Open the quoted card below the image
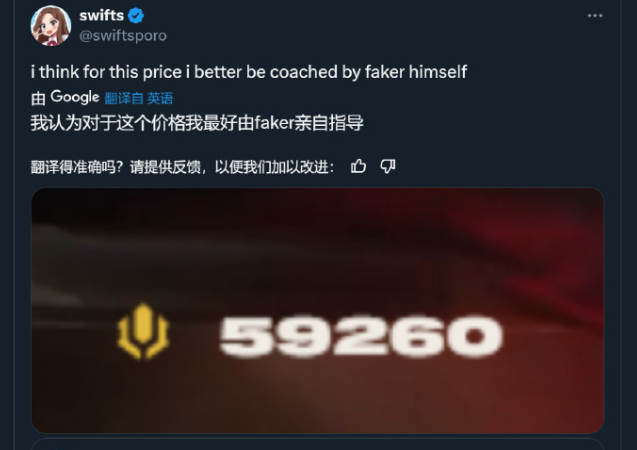Screen dimensions: 637x450 (x=318, y=444)
